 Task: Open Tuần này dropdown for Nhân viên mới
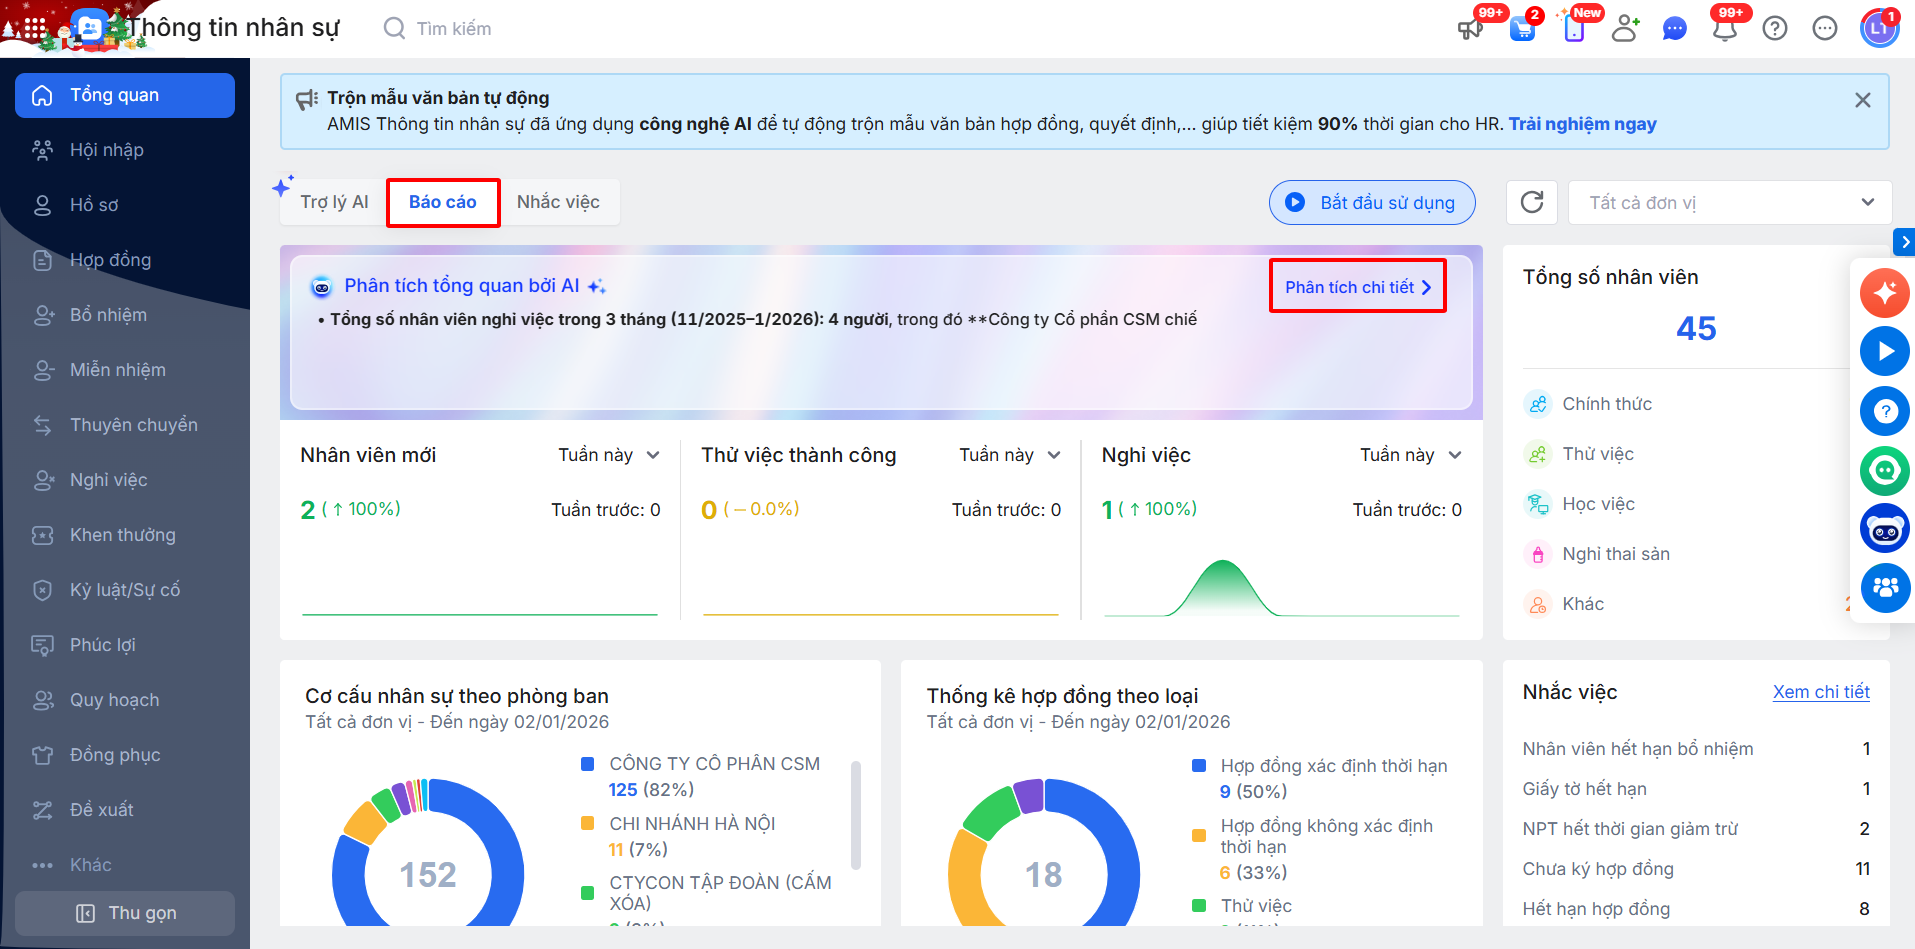pos(609,455)
